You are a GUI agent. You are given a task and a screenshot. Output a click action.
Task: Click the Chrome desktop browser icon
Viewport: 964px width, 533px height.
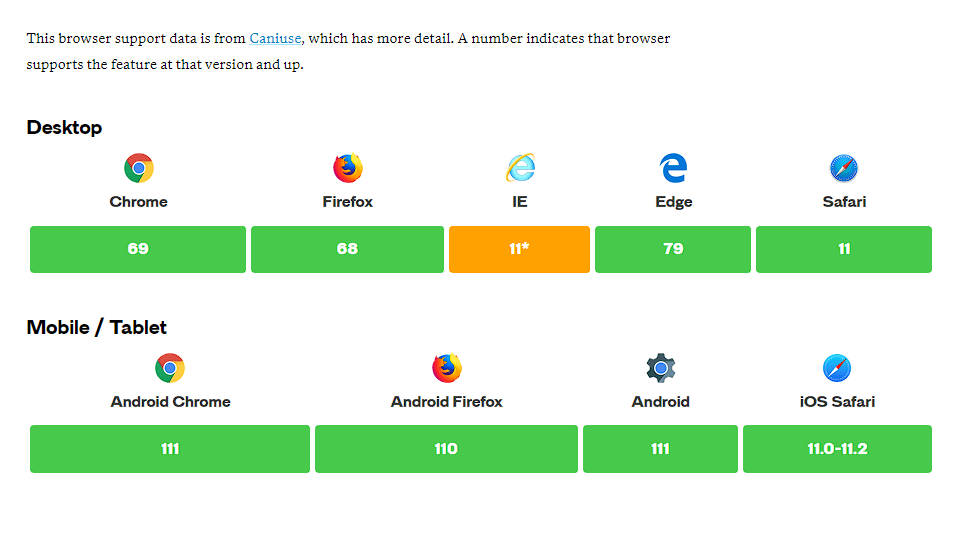[139, 168]
